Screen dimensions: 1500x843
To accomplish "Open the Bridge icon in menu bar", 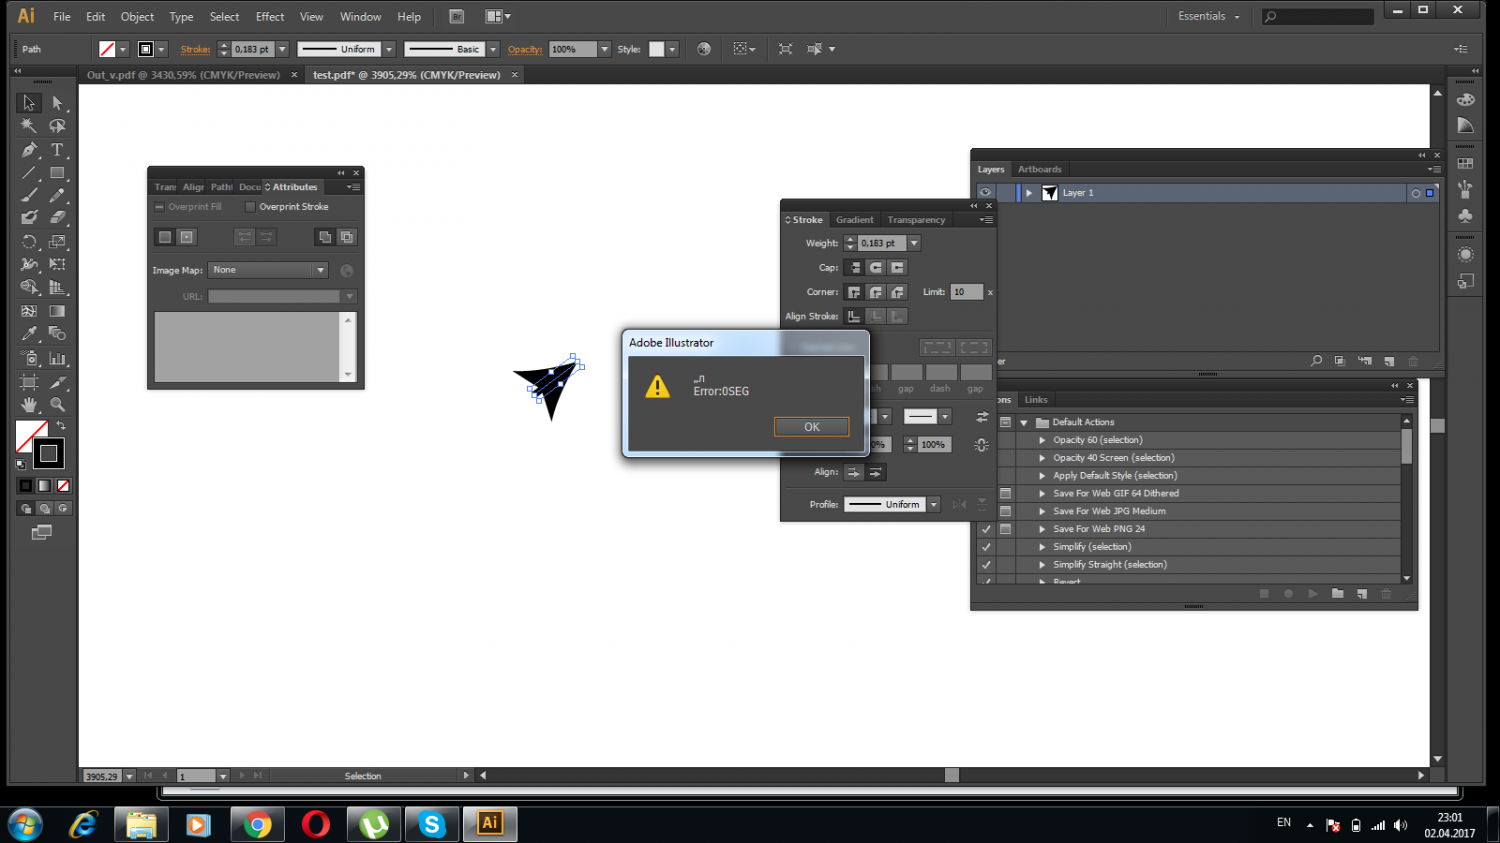I will [x=456, y=16].
